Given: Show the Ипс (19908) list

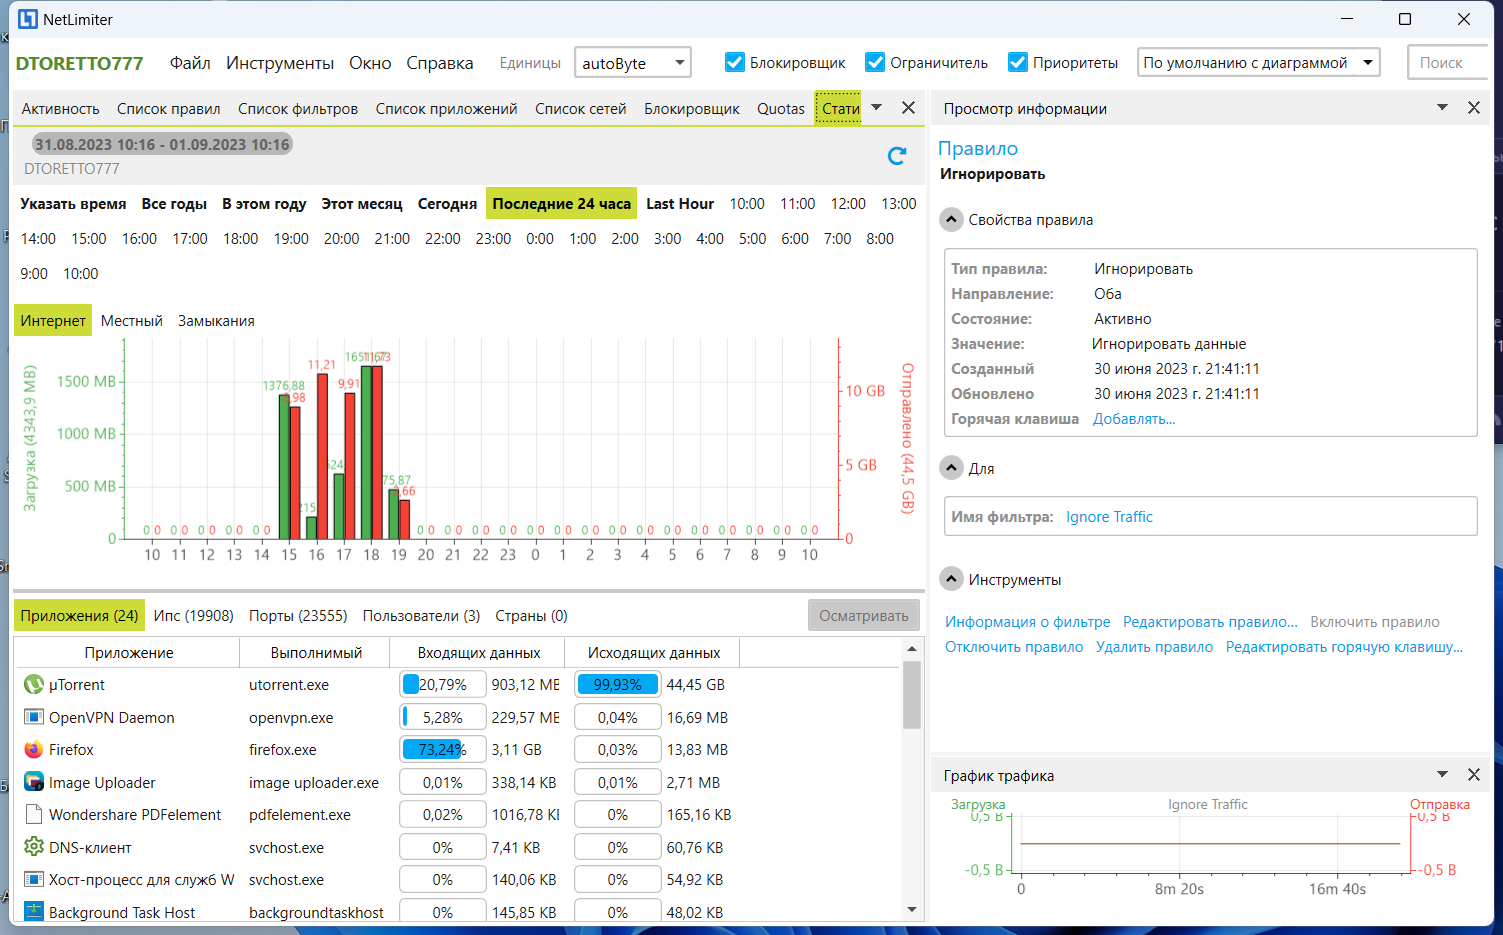Looking at the screenshot, I should pyautogui.click(x=194, y=615).
